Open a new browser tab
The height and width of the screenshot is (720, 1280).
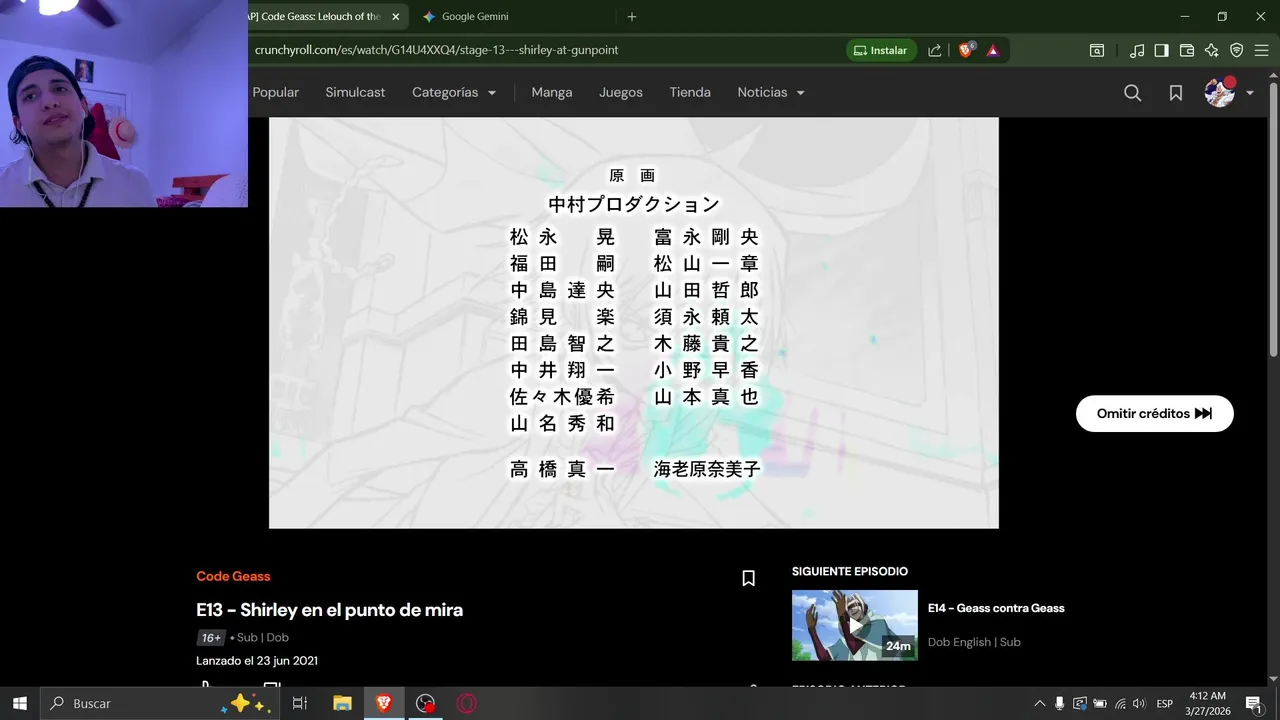tap(631, 17)
